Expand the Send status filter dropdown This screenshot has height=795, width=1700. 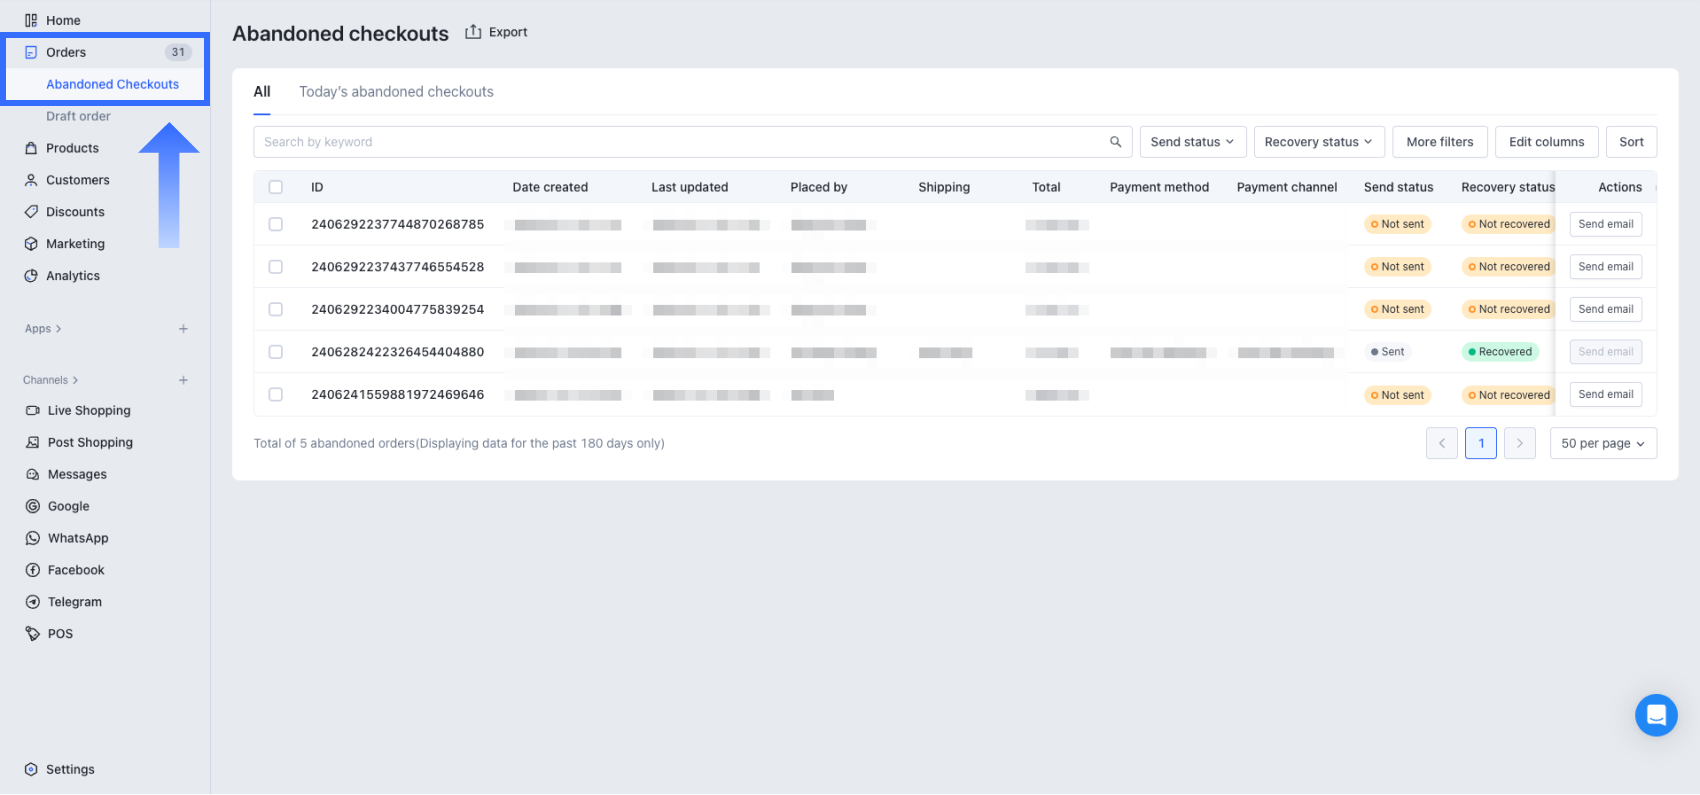tap(1191, 142)
